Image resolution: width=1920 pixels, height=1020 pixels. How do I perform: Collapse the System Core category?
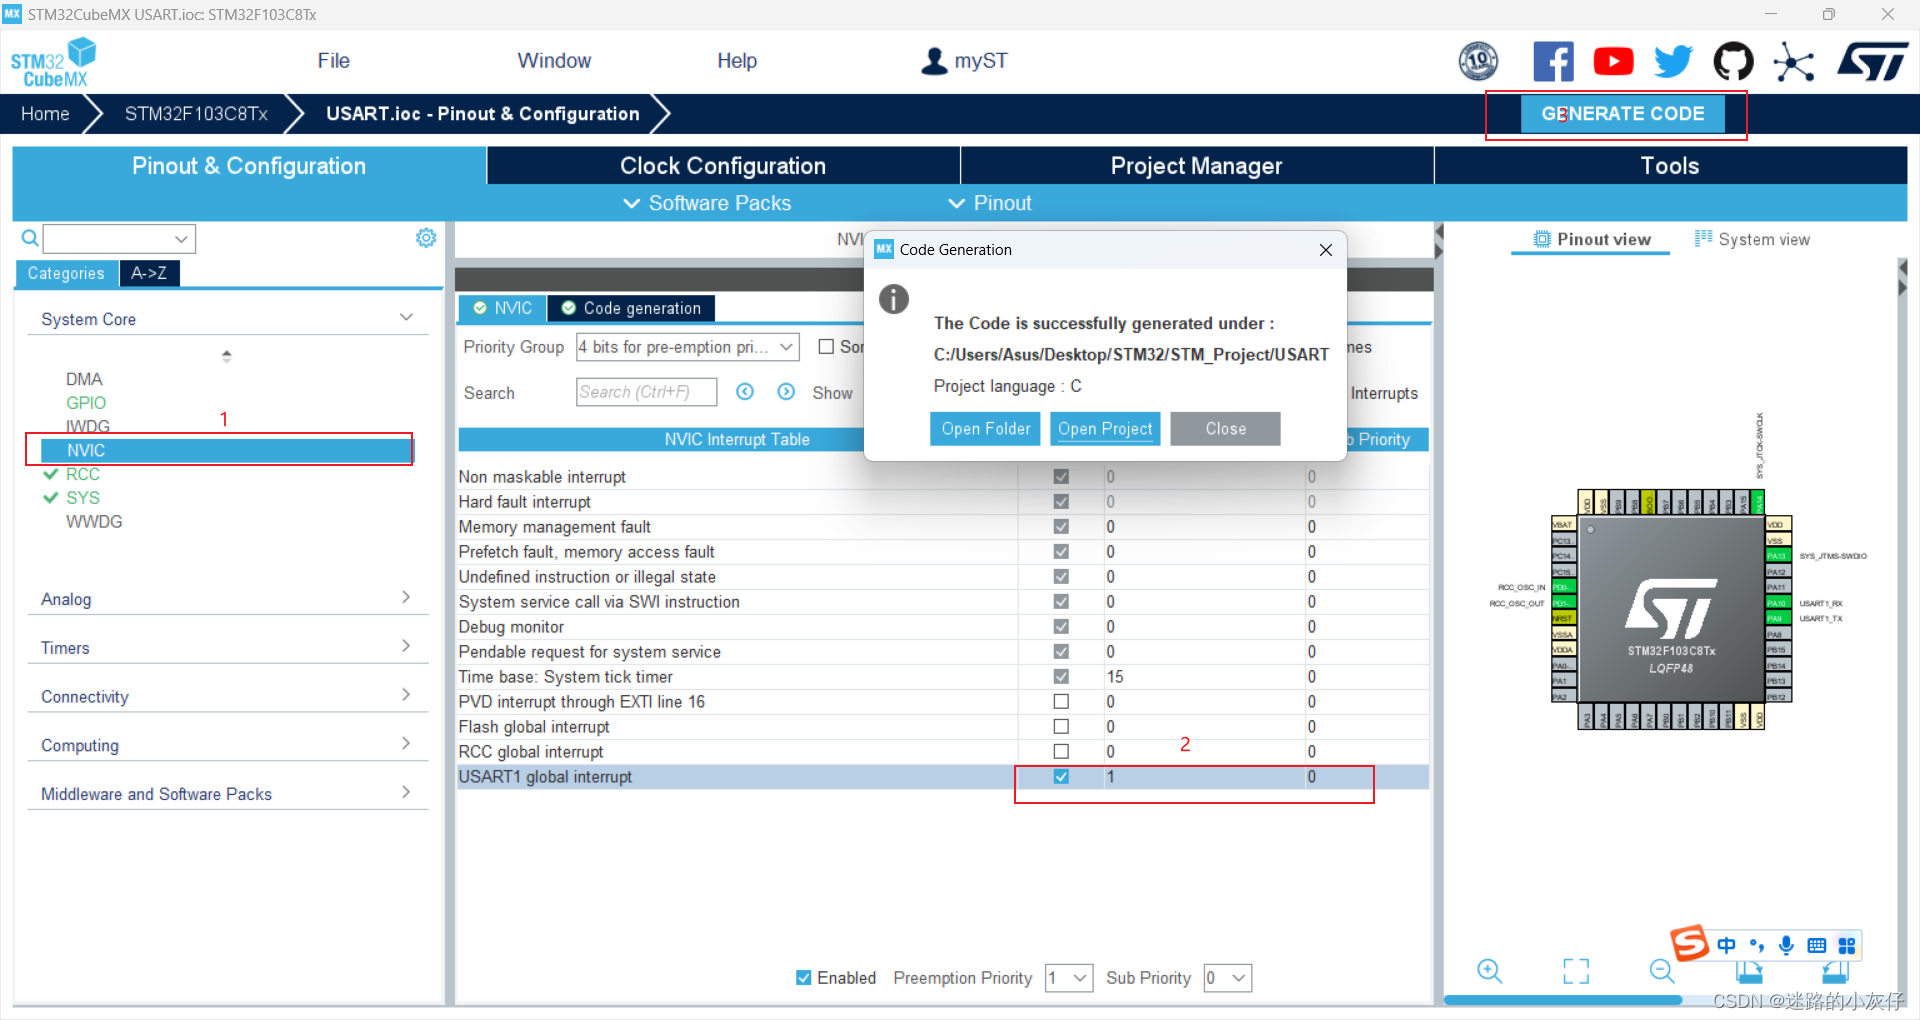pos(406,318)
